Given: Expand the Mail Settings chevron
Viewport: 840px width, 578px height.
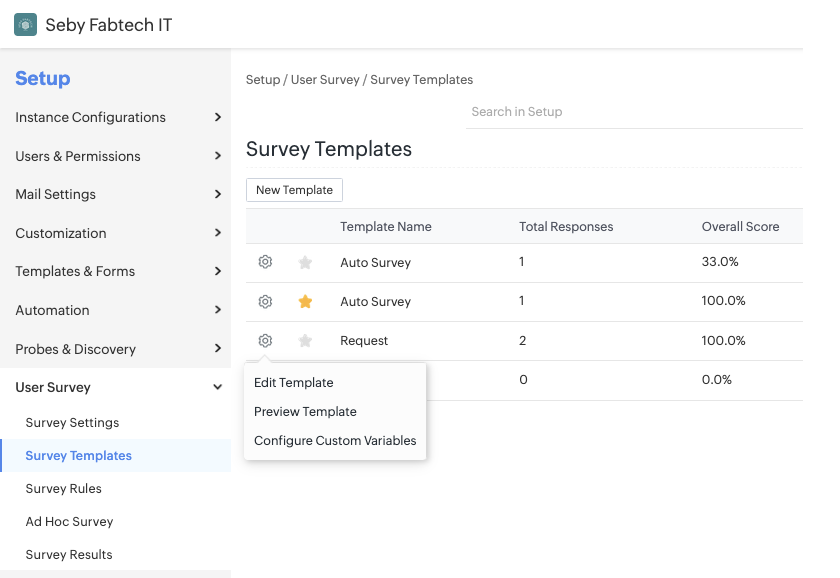Looking at the screenshot, I should click(217, 194).
